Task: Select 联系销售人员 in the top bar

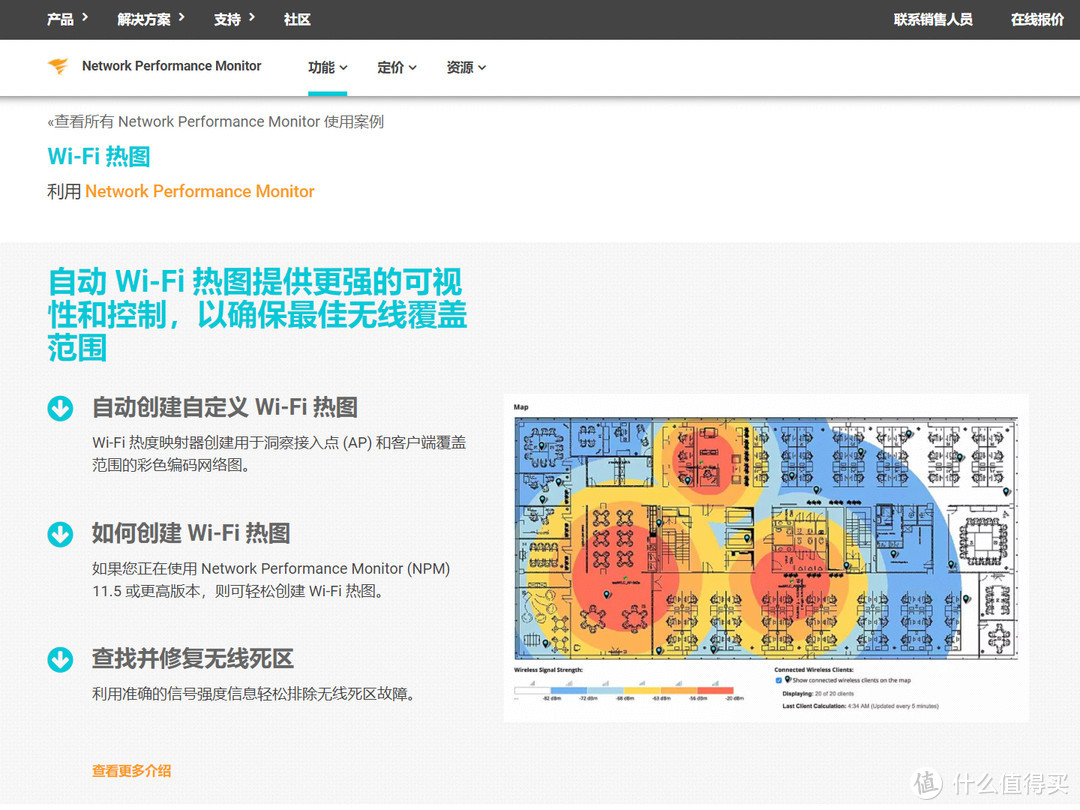Action: click(x=932, y=19)
